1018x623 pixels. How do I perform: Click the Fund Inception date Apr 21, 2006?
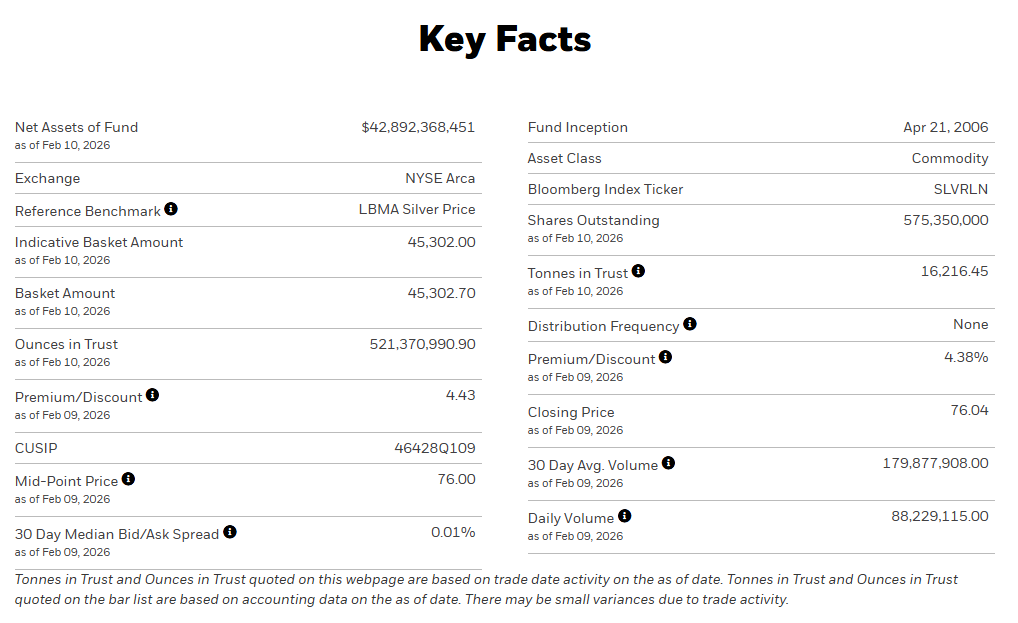[x=945, y=127]
